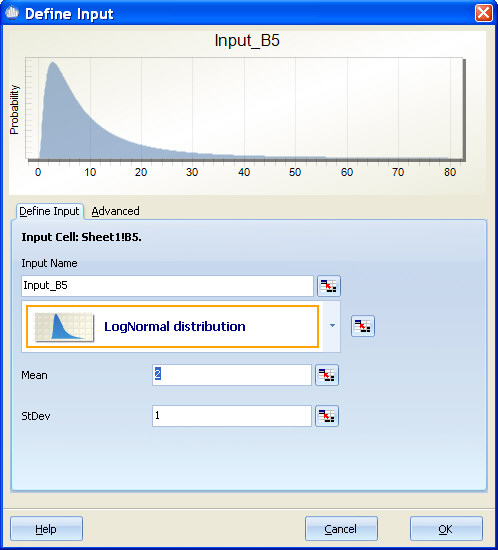The height and width of the screenshot is (550, 498).
Task: Select the LogNormal distribution box
Action: click(x=172, y=327)
